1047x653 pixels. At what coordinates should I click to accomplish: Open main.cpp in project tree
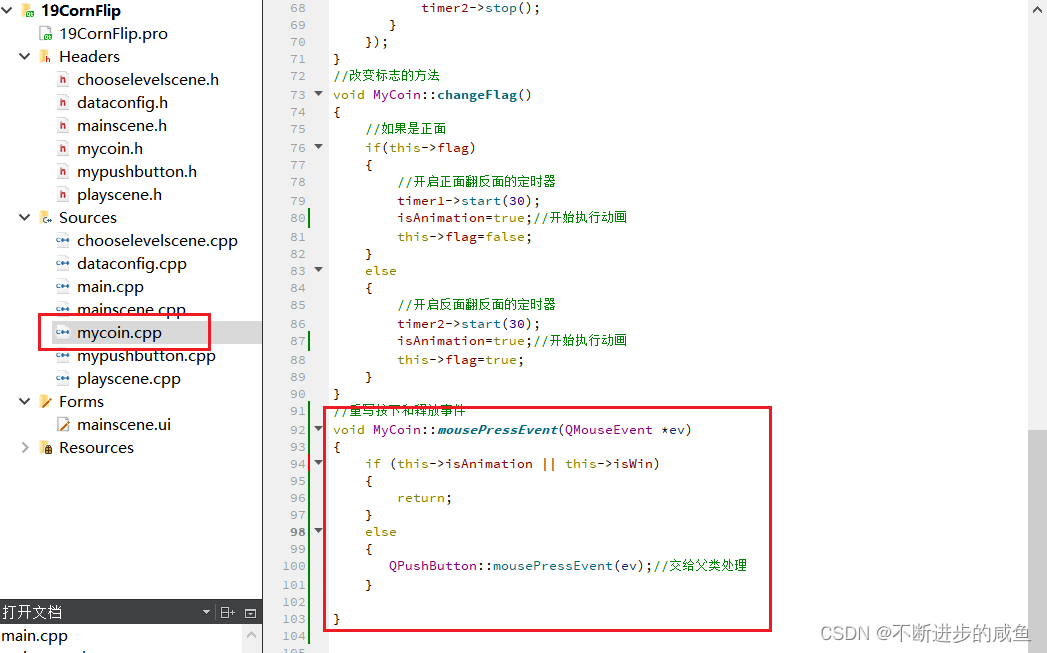coord(110,287)
